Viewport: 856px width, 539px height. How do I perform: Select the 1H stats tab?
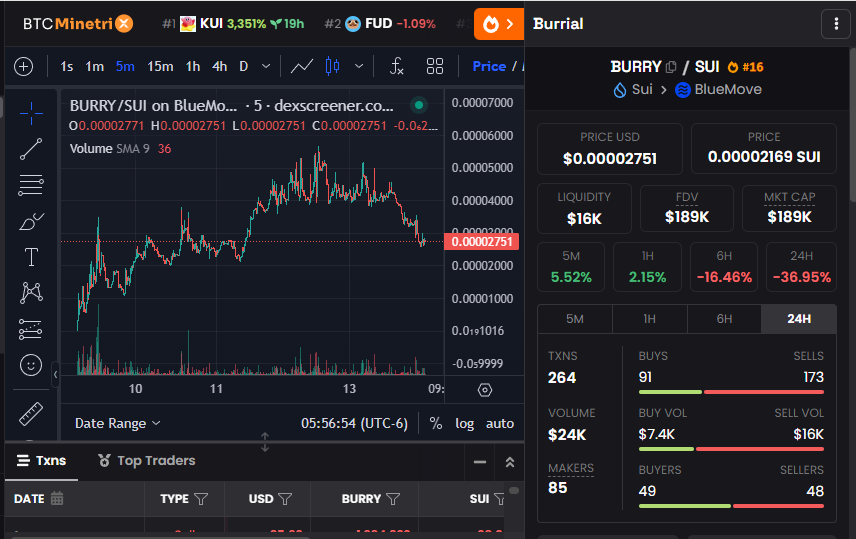point(649,319)
